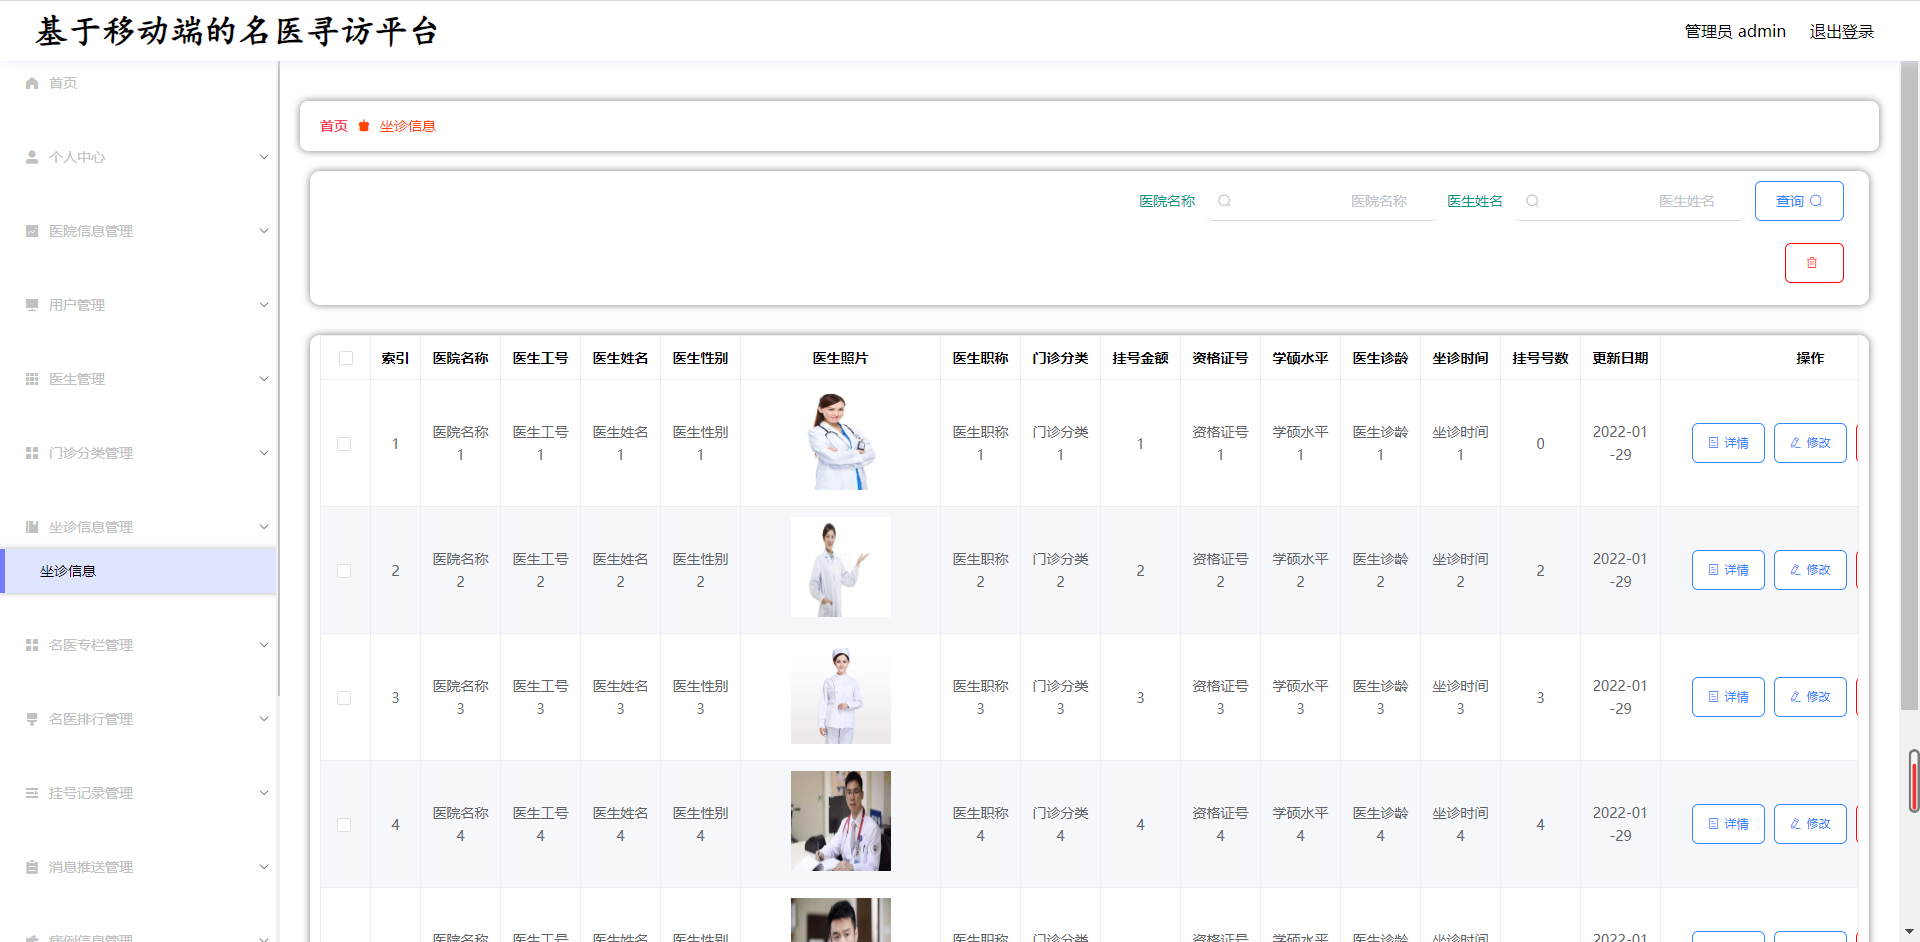Click the 坐诊信息管理 sidebar icon

[32, 527]
